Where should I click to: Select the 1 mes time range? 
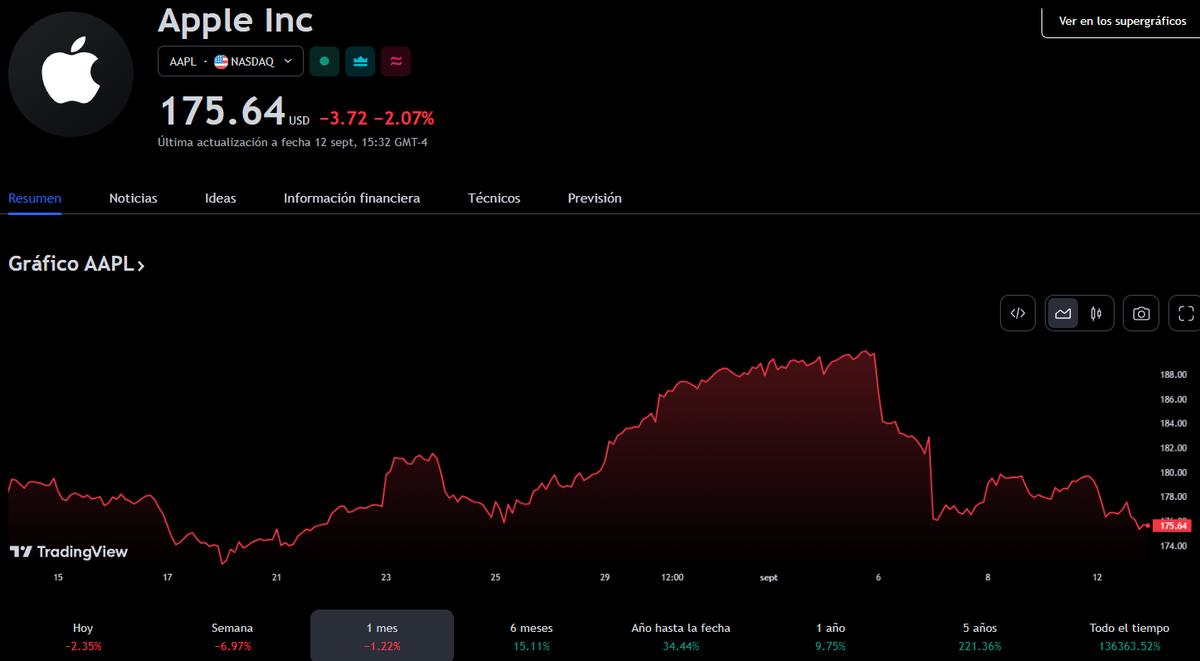pyautogui.click(x=382, y=636)
